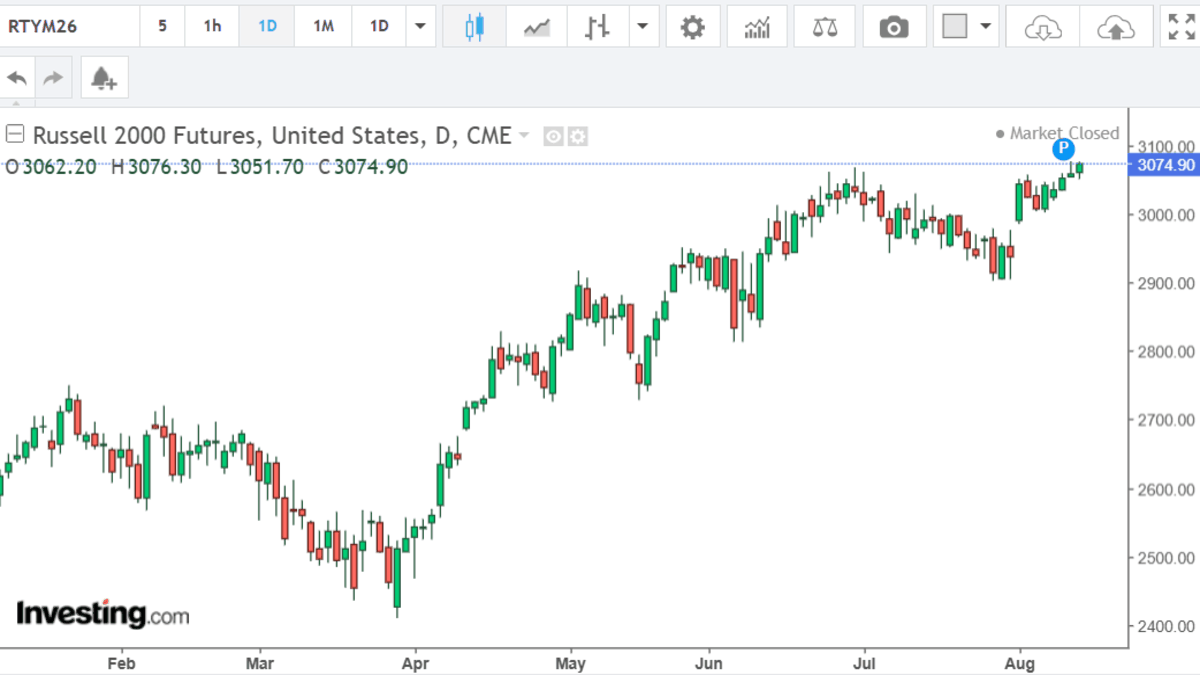Expand the layout options dropdown arrow
The width and height of the screenshot is (1200, 675).
987,27
